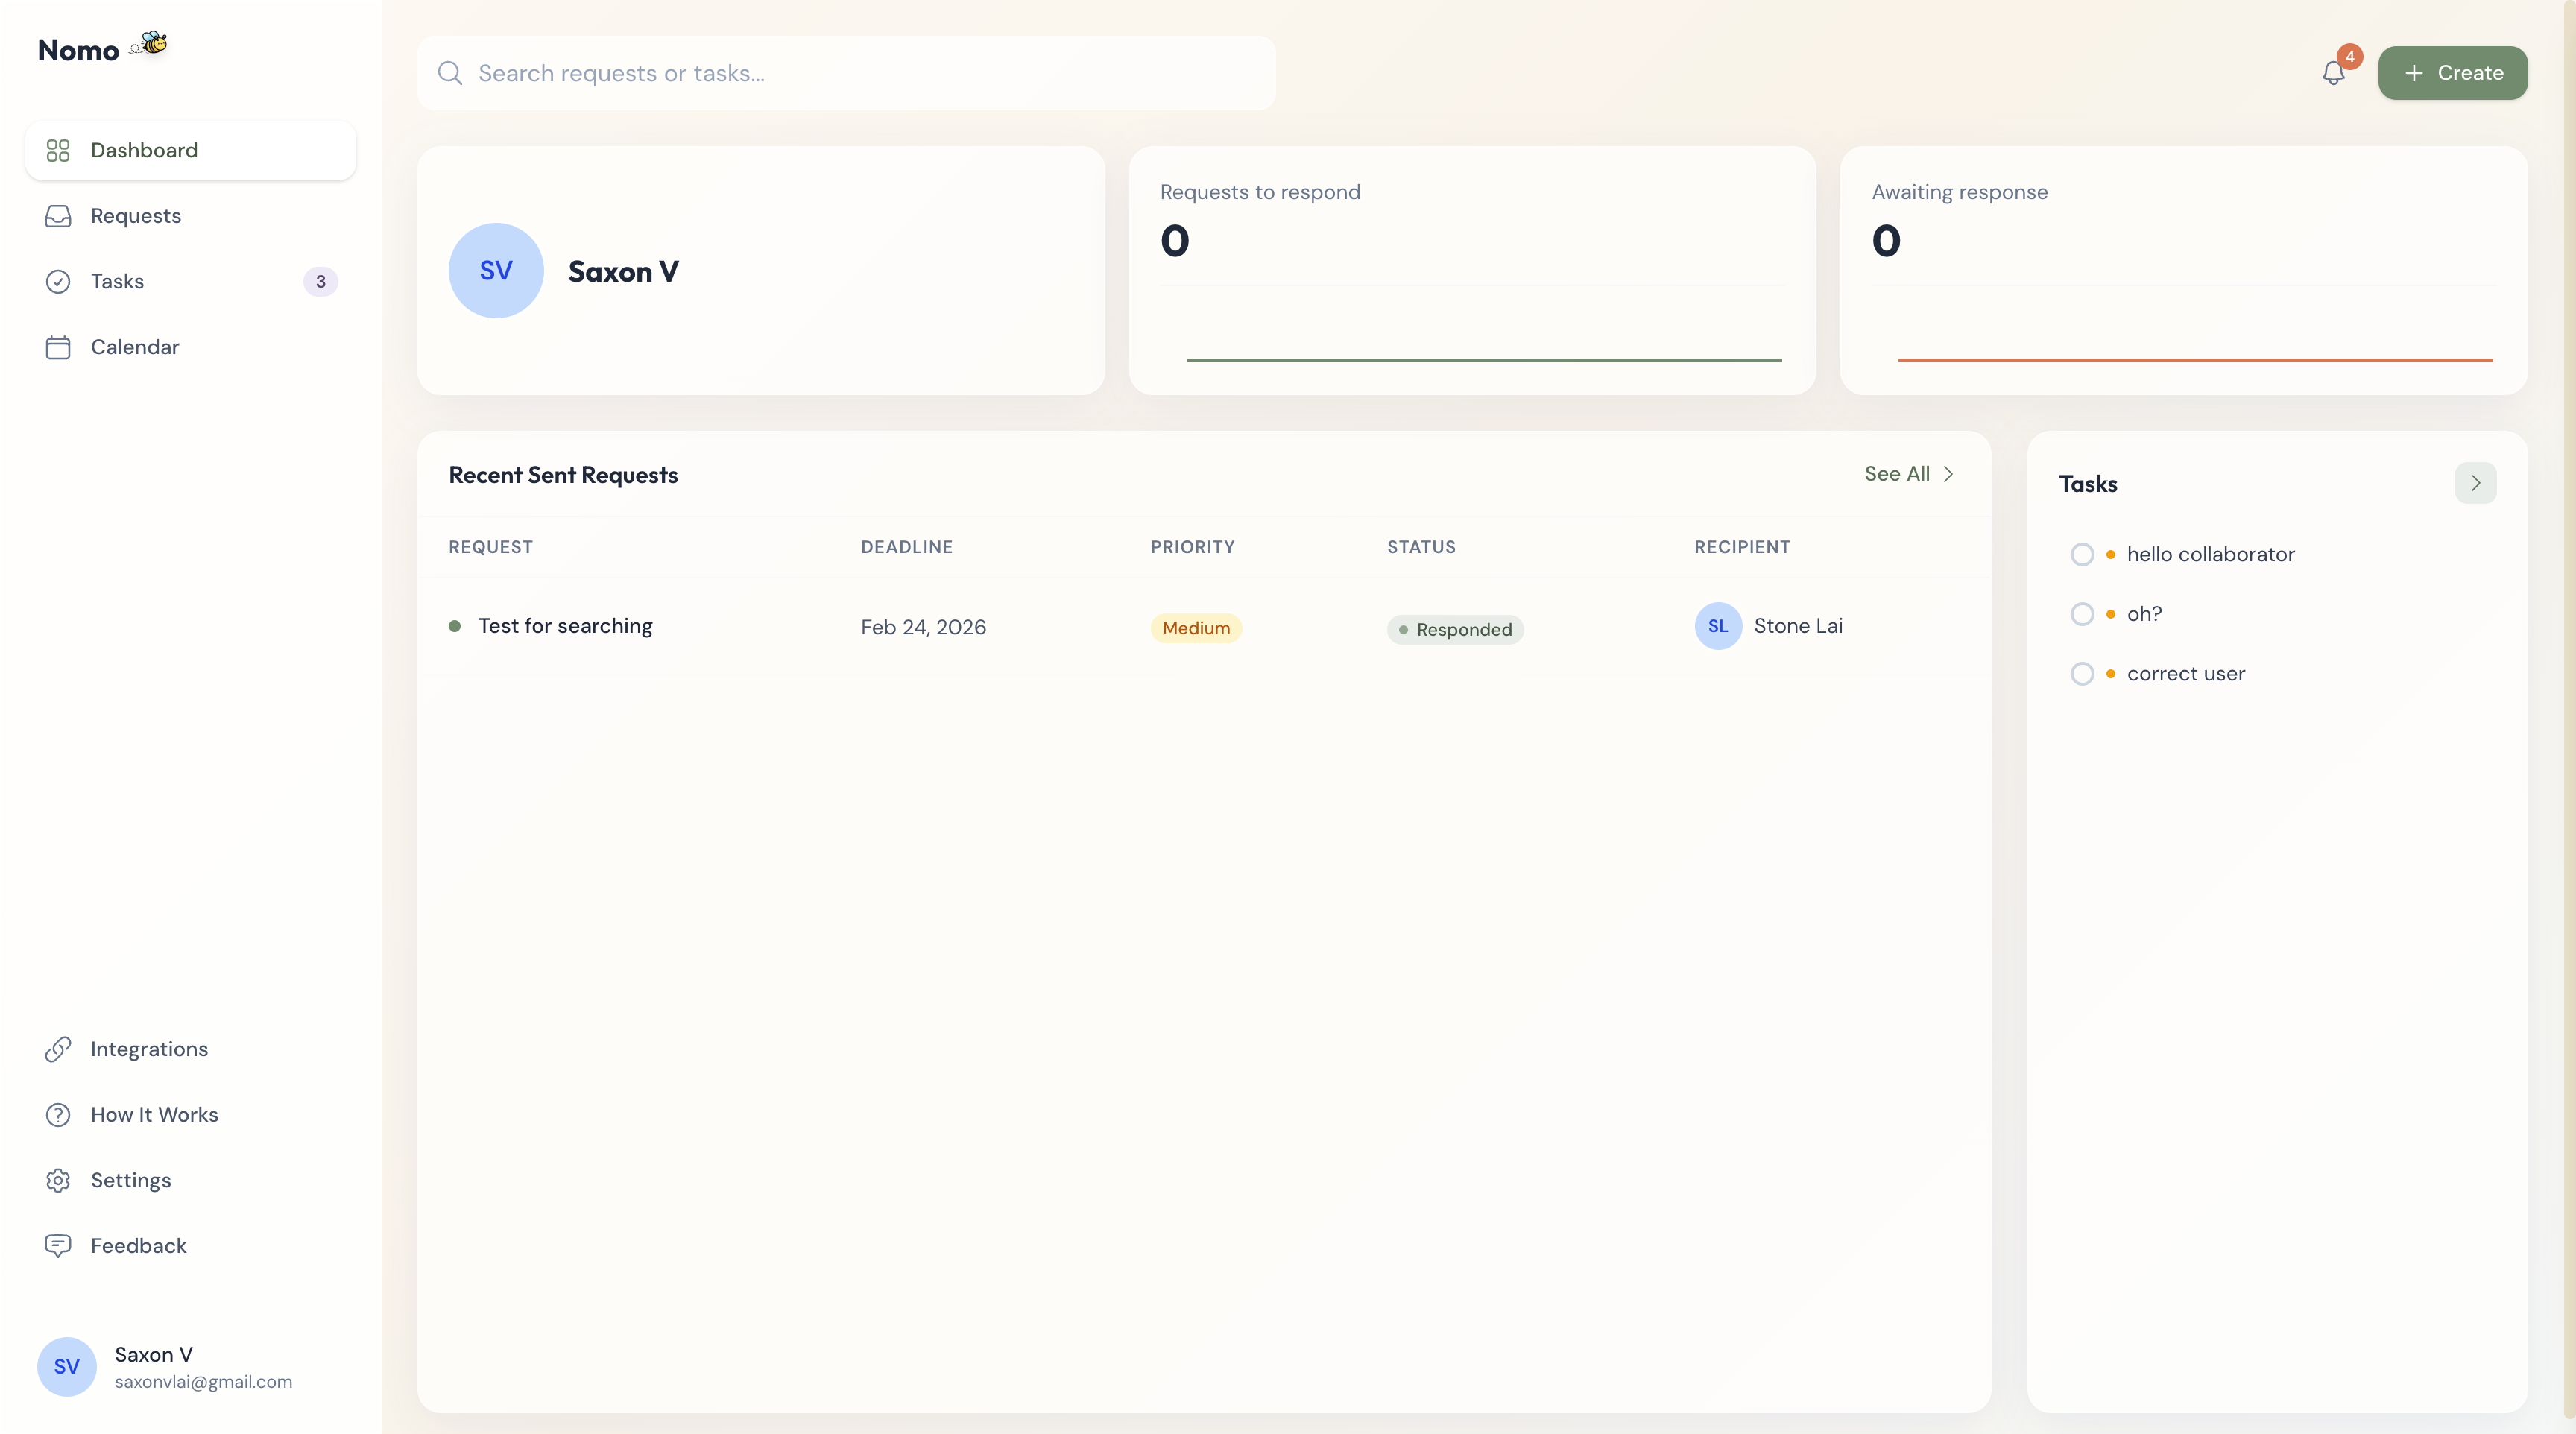2576x1434 pixels.
Task: Check off the hello collaborator task
Action: 2083,554
